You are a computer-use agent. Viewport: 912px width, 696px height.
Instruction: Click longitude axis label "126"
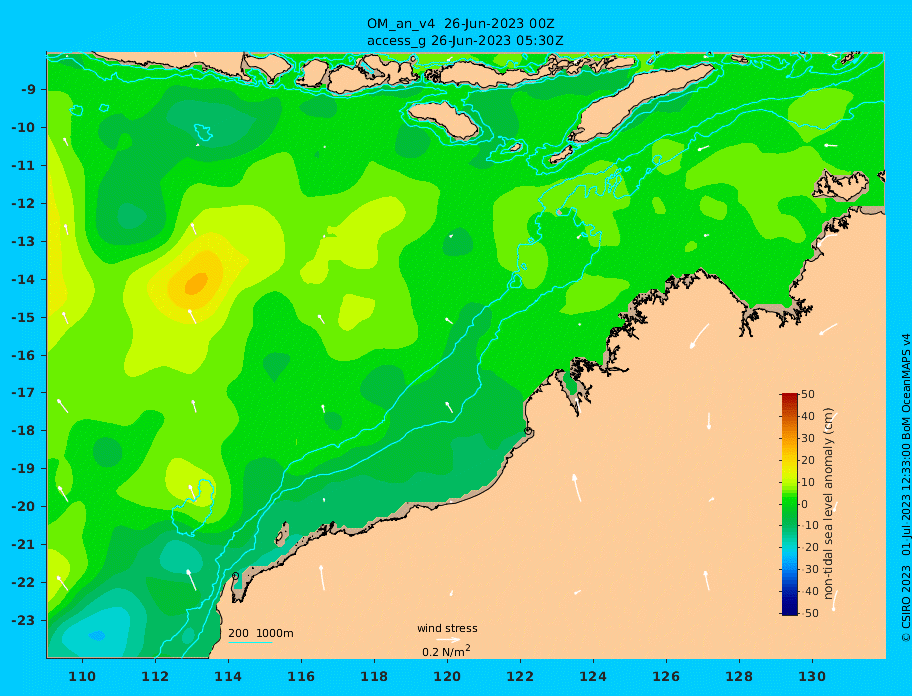pos(666,677)
